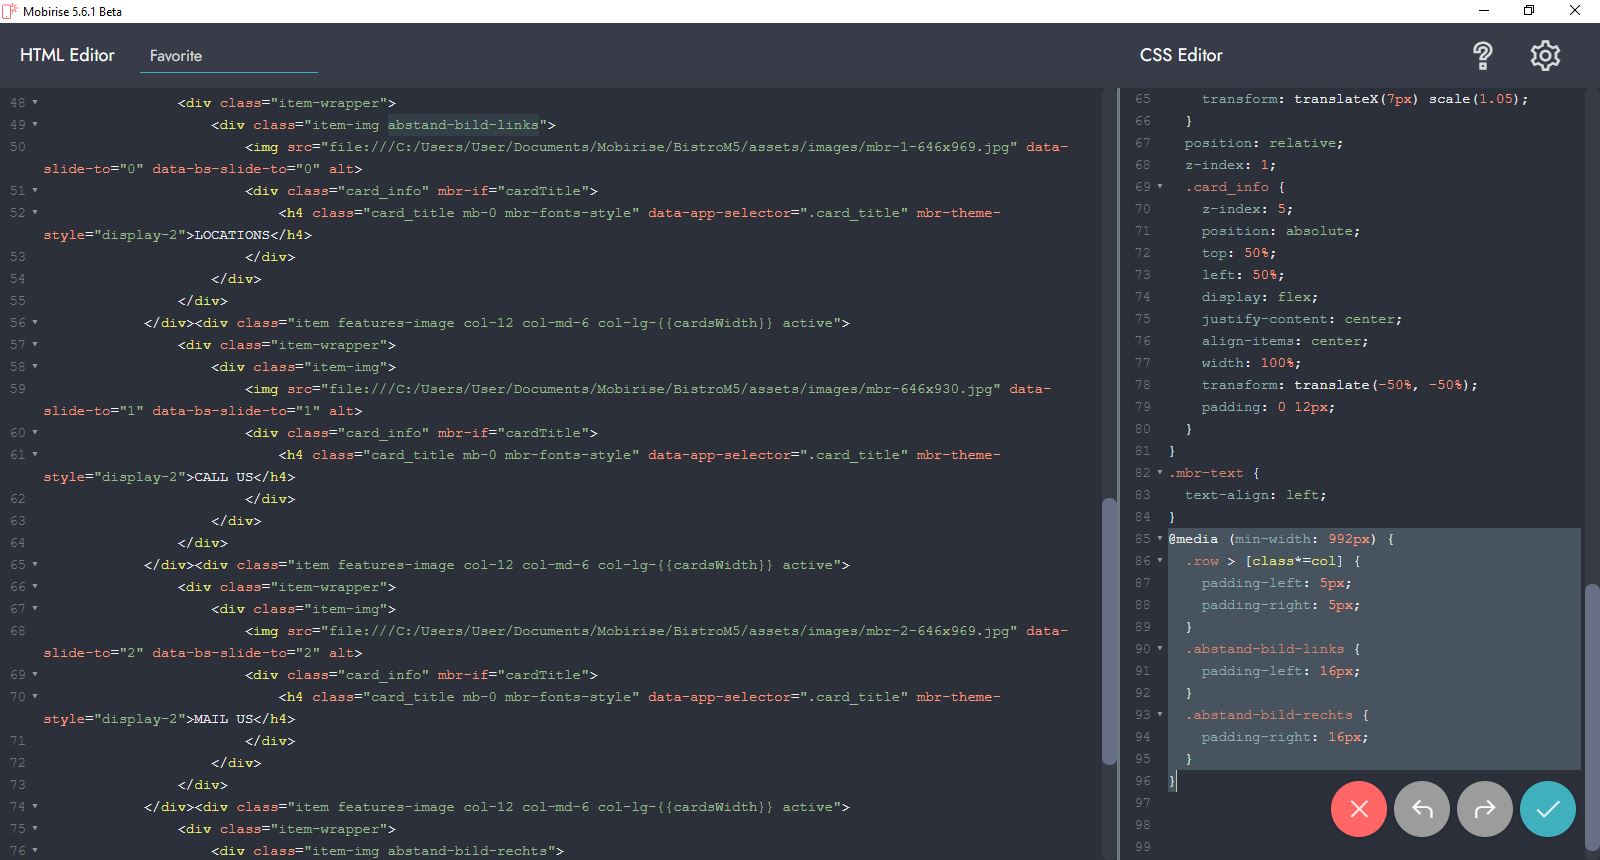Click the undo arrow button
Image resolution: width=1600 pixels, height=860 pixels.
click(1421, 809)
